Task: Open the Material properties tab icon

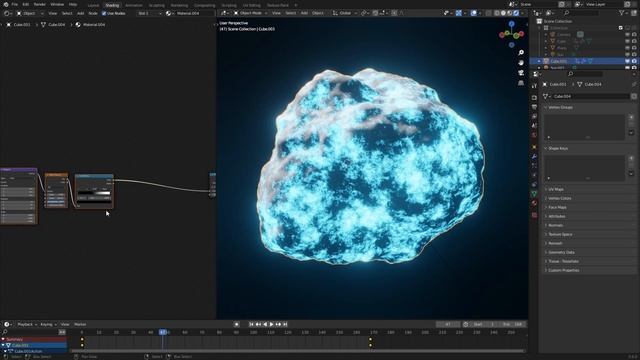Action: (534, 203)
